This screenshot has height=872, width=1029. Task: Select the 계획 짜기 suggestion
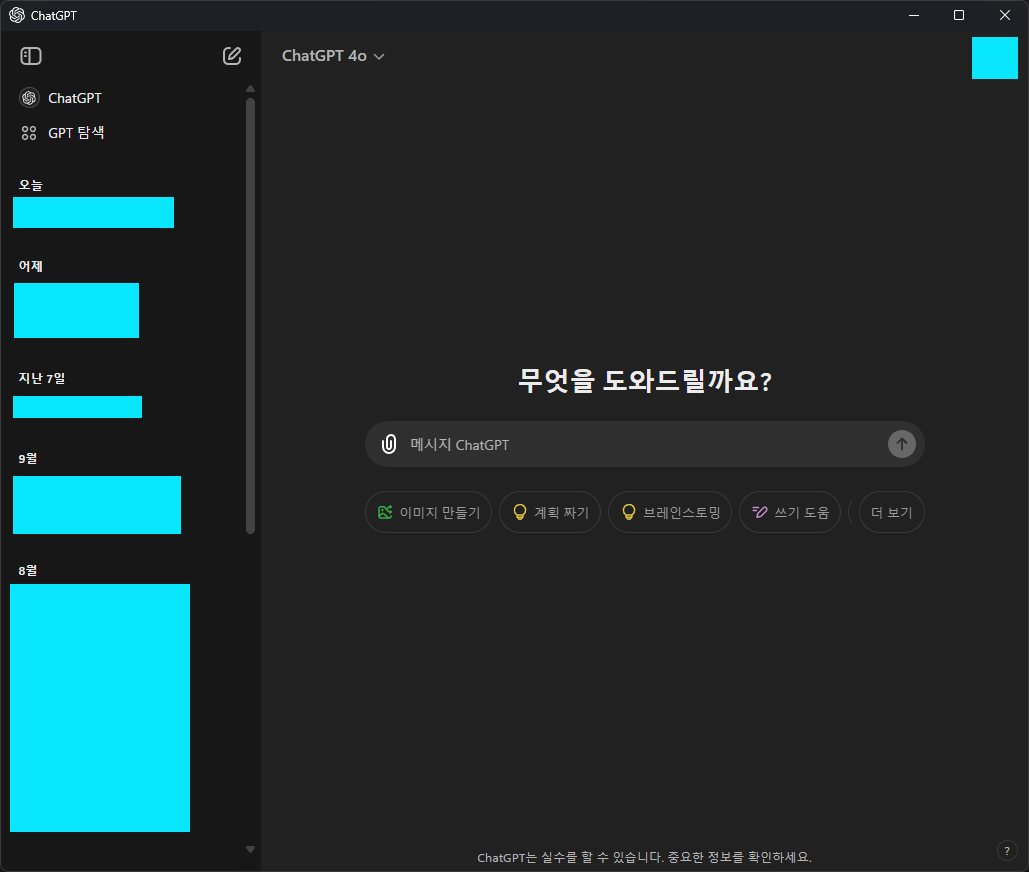[x=550, y=512]
